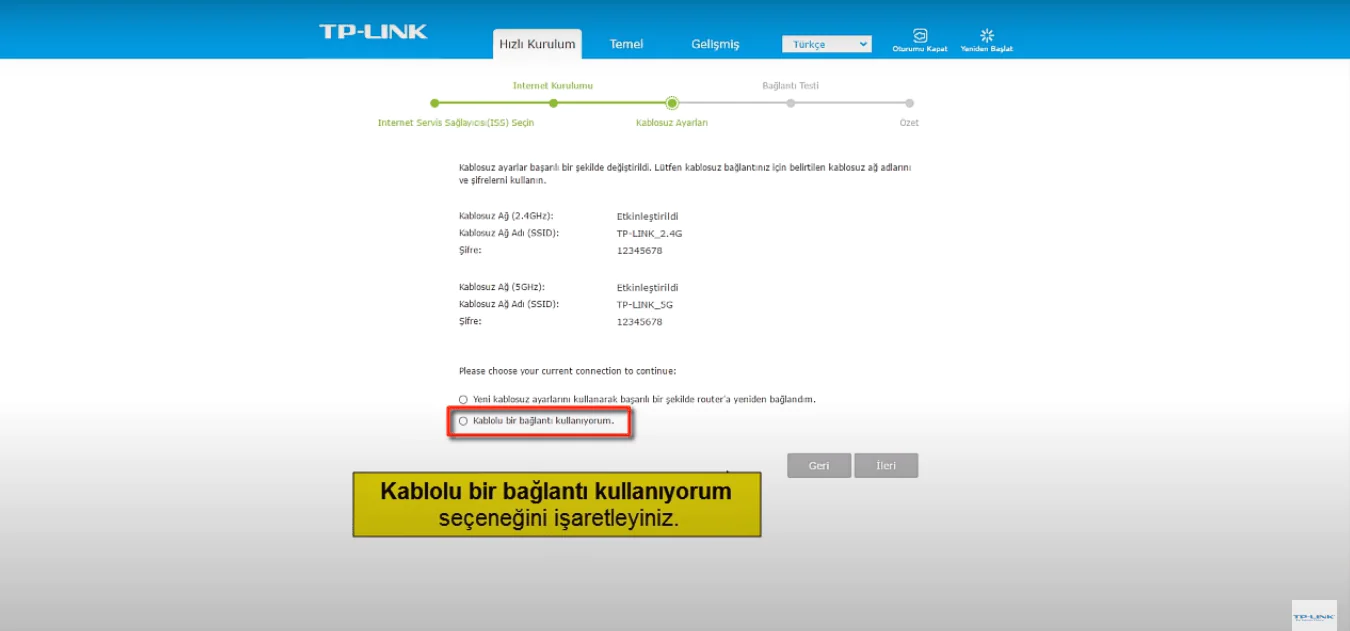This screenshot has width=1350, height=631.
Task: Click 'Etkinleştirildi' status for the 2.4GHz network
Action: 647,215
